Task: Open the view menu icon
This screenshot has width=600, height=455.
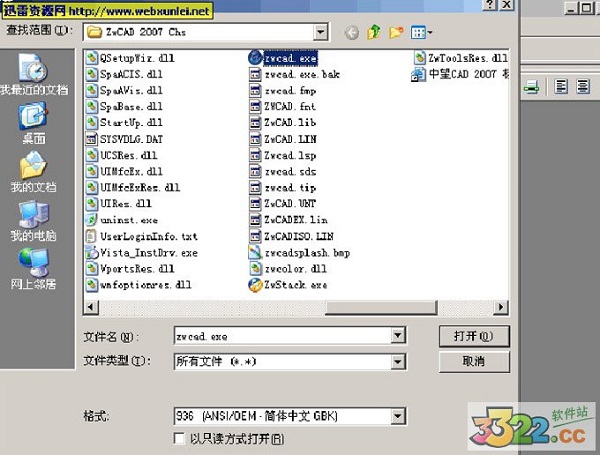Action: 421,33
